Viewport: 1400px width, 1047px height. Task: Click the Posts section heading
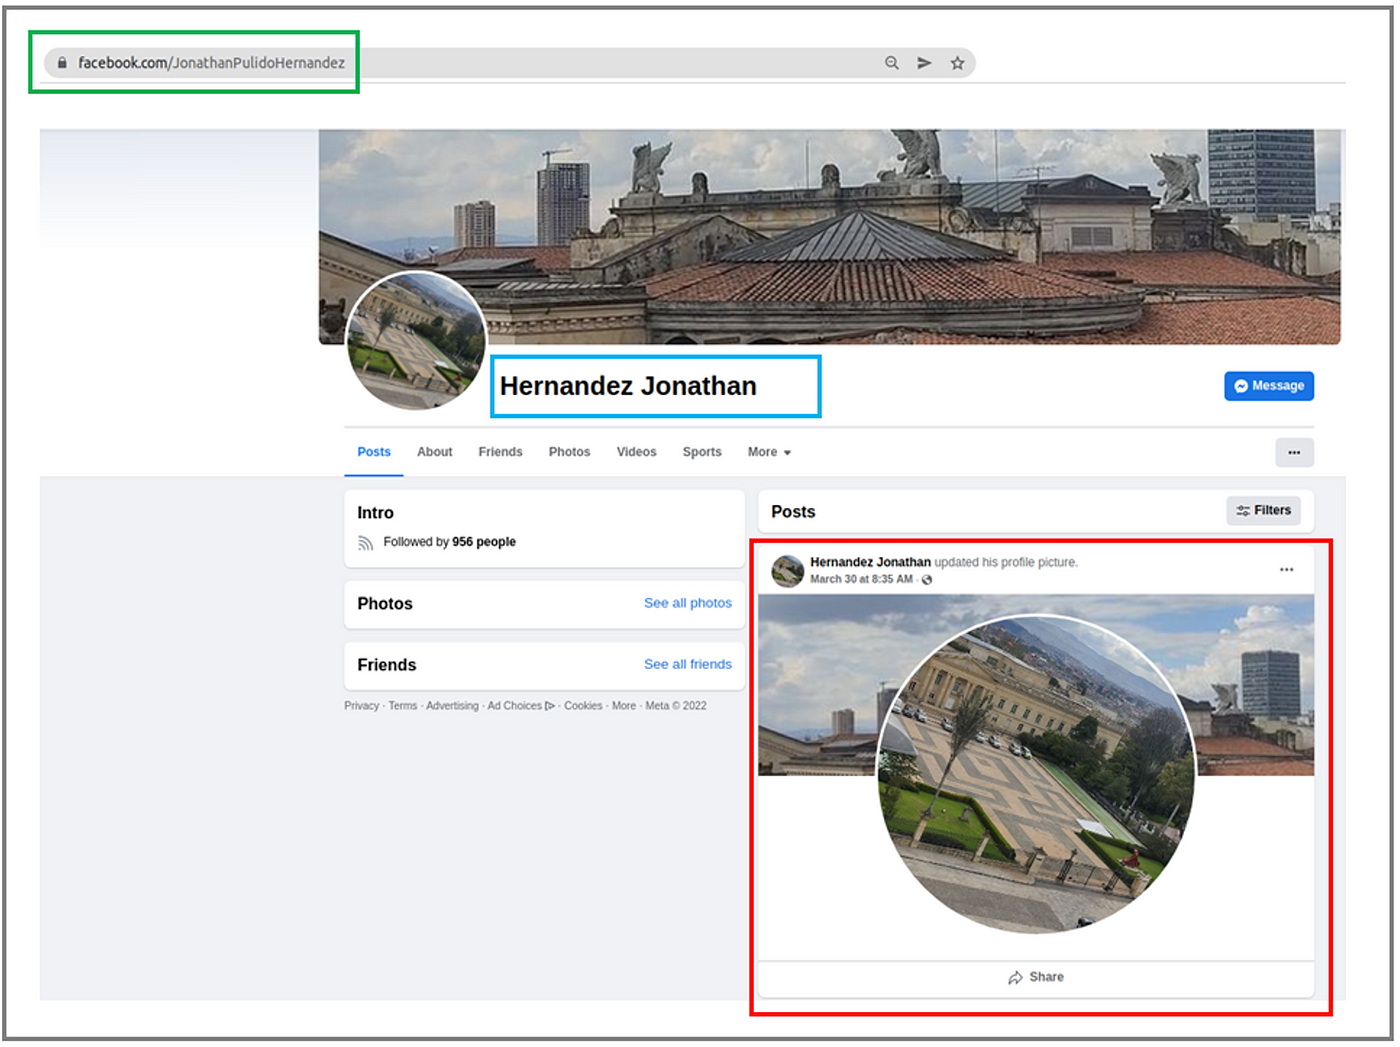[x=793, y=512]
